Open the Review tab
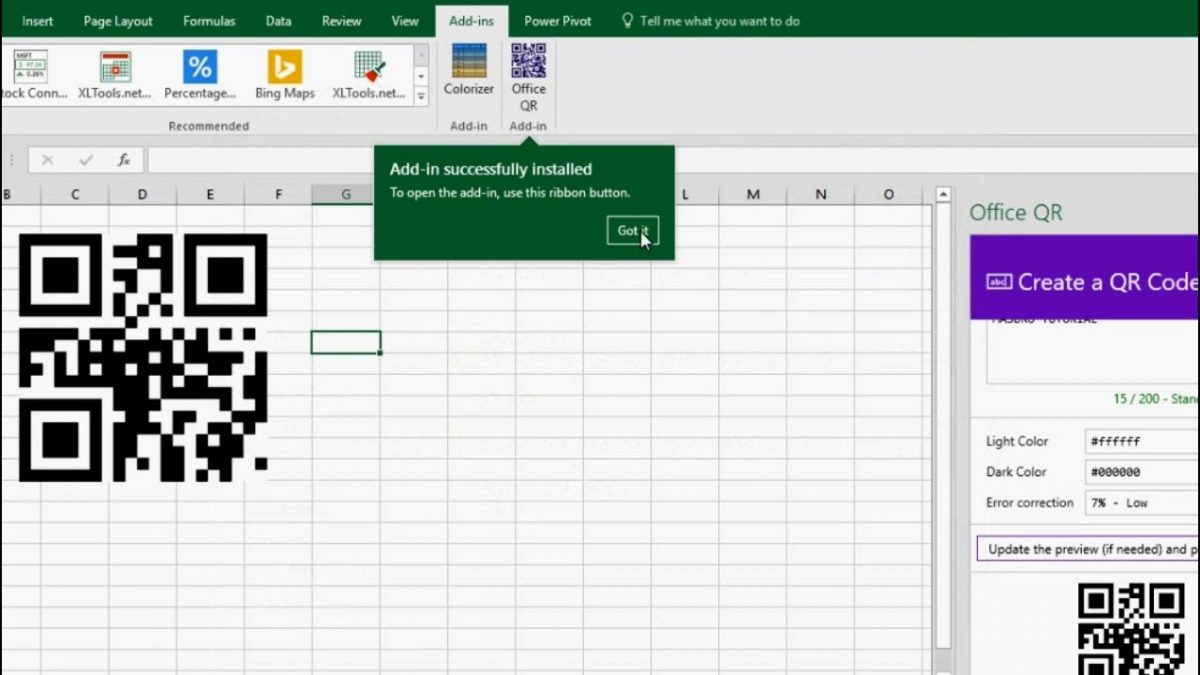The height and width of the screenshot is (675, 1200). (x=341, y=20)
